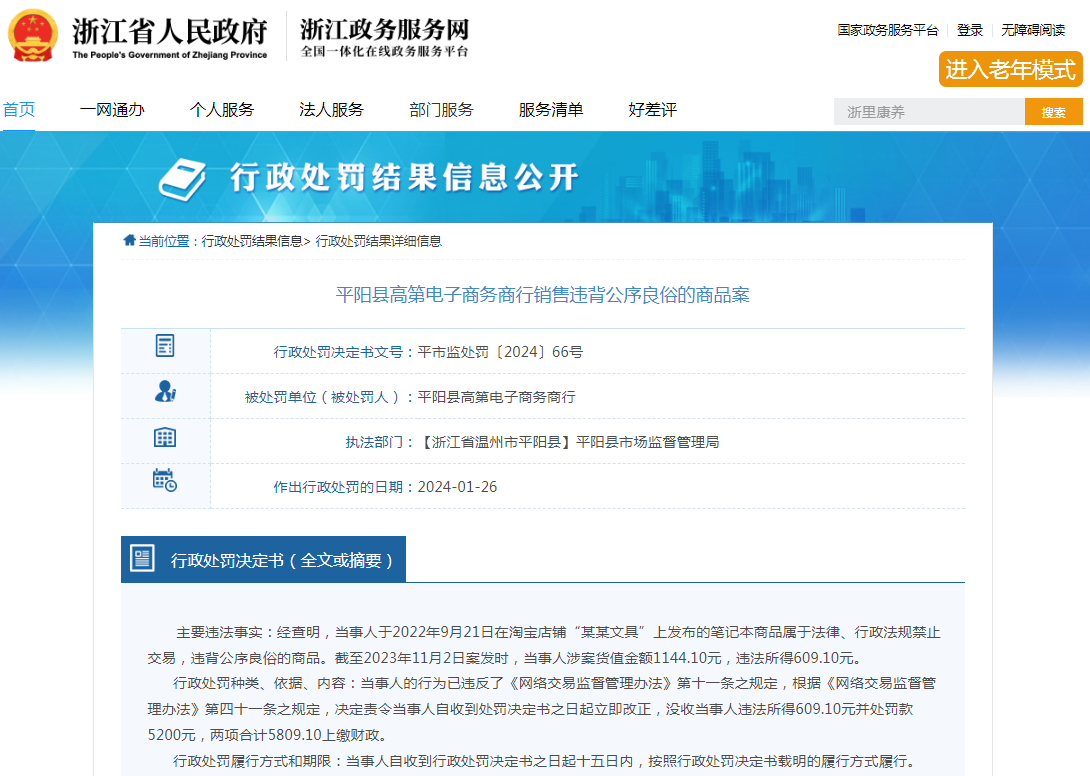Click the 行政处罚履行方式和期限 paragraph
This screenshot has width=1090, height=776.
coord(544,761)
